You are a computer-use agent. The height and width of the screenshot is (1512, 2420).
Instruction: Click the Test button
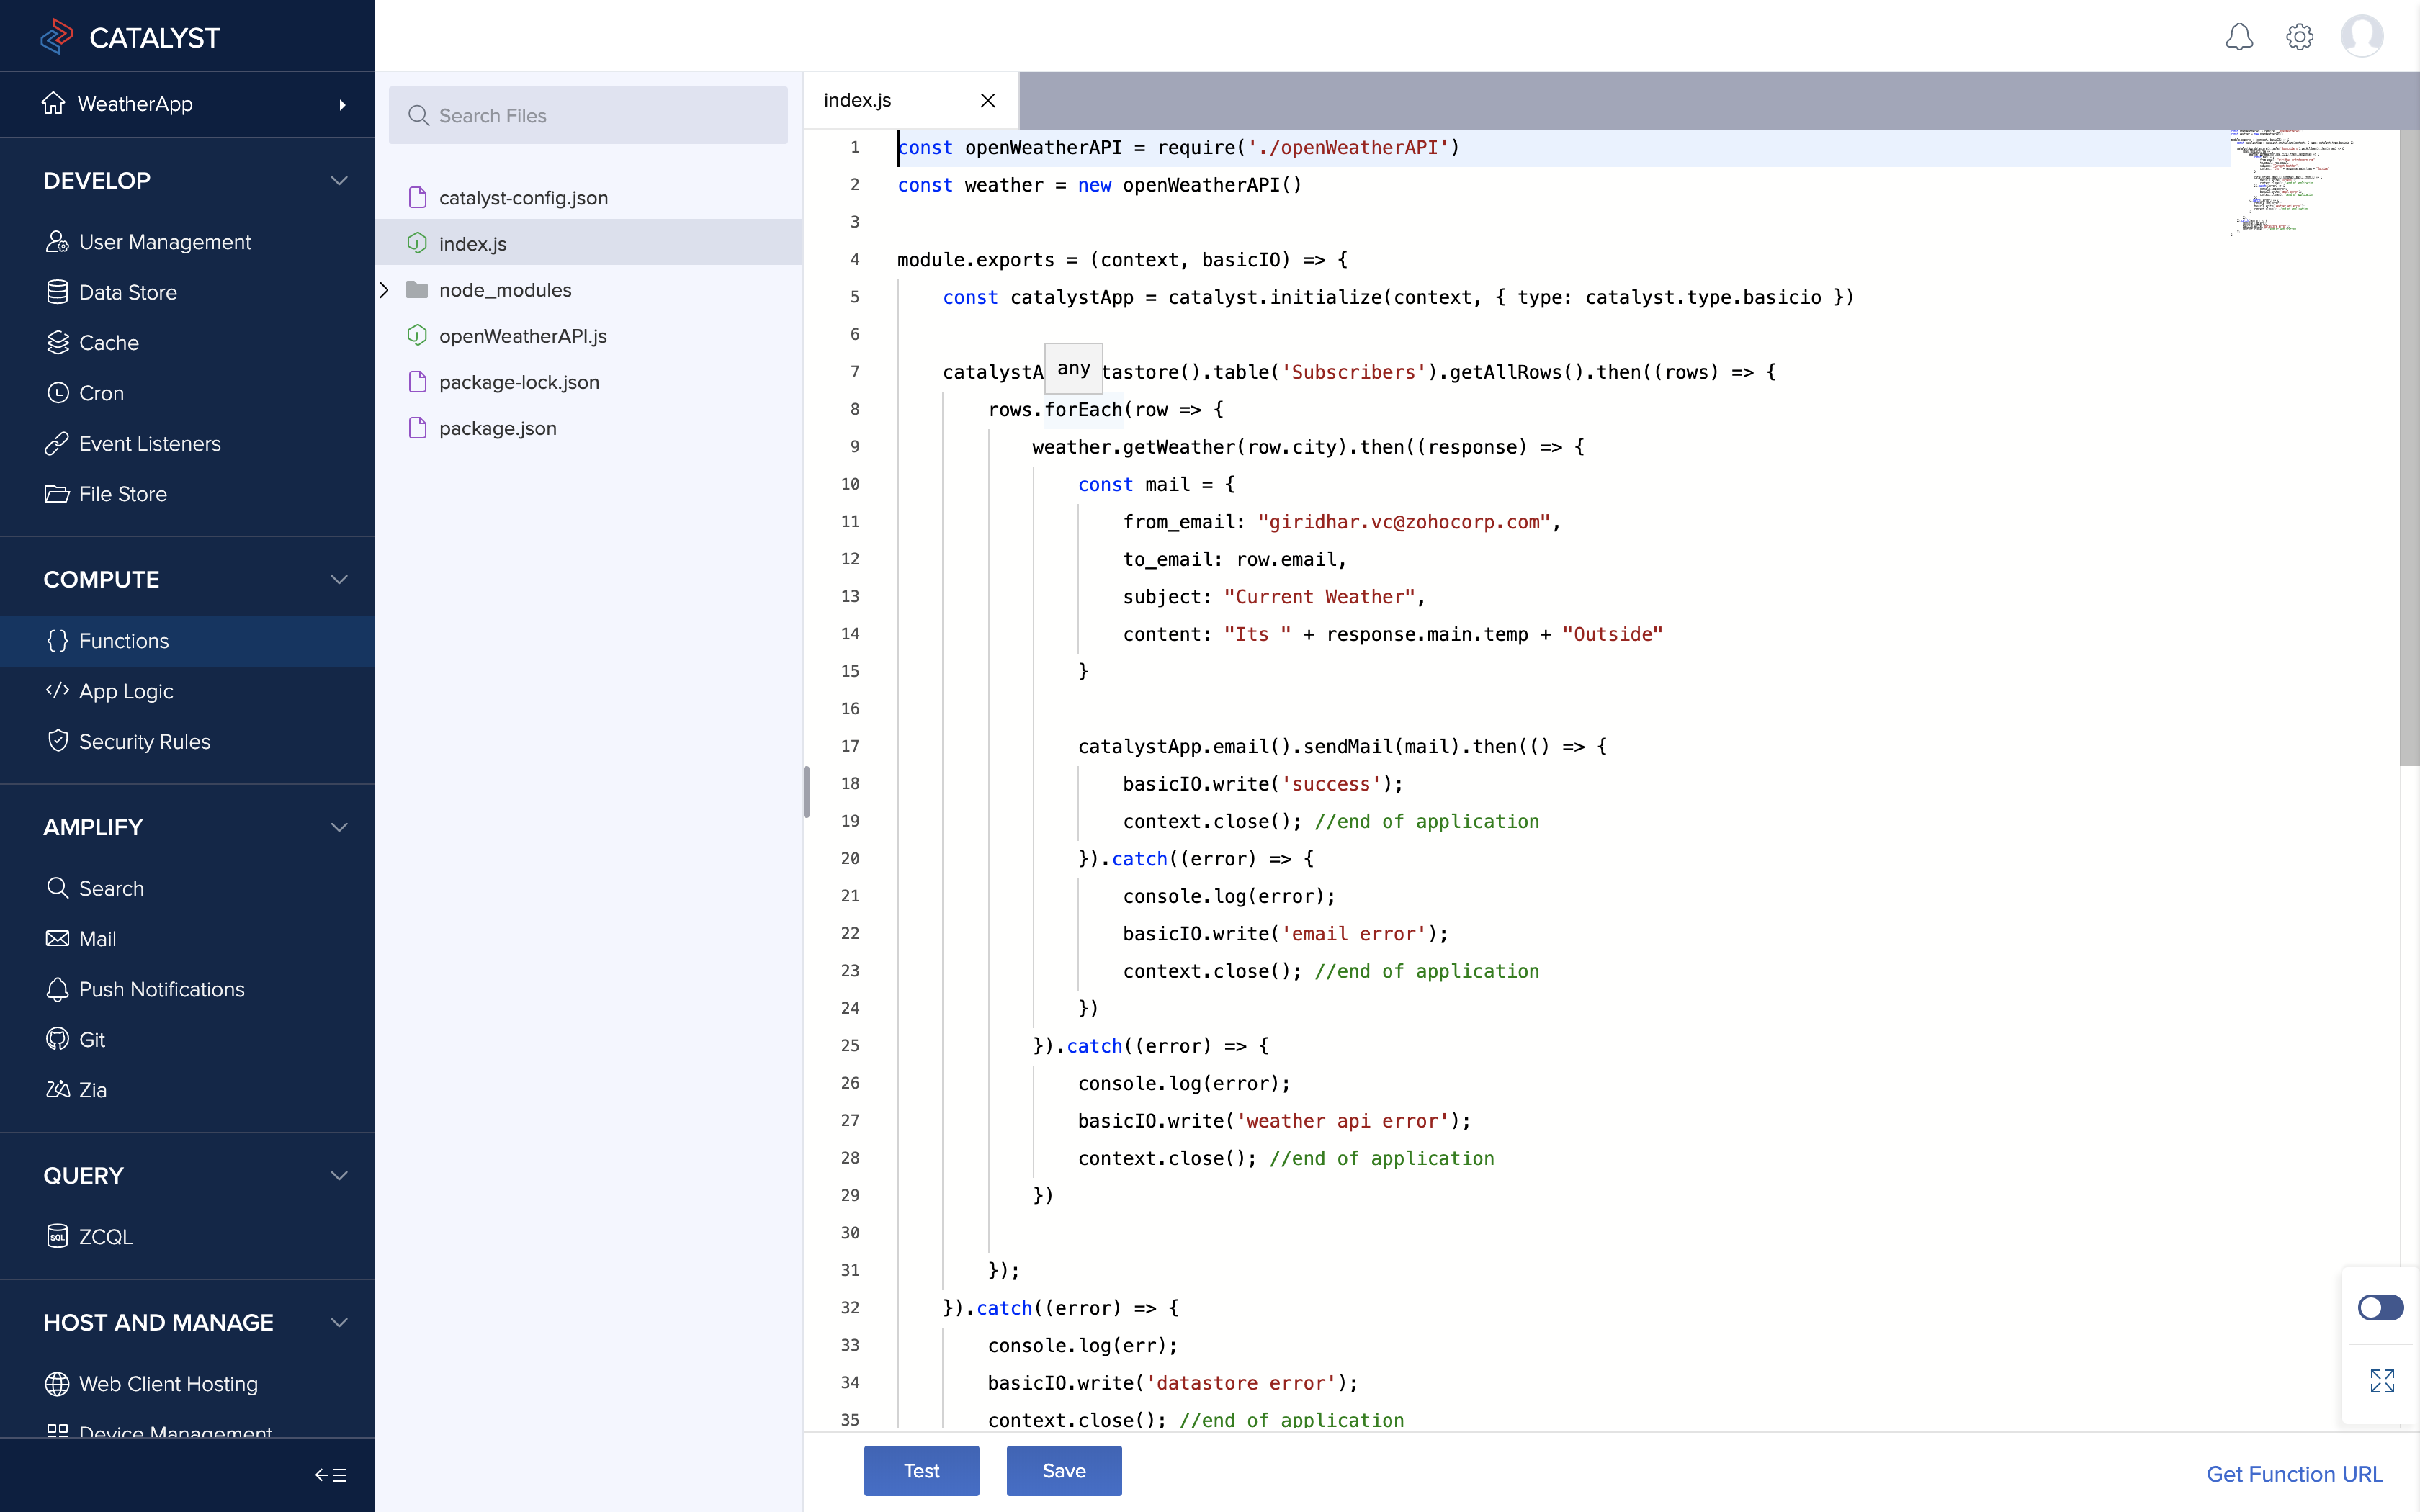[x=921, y=1470]
